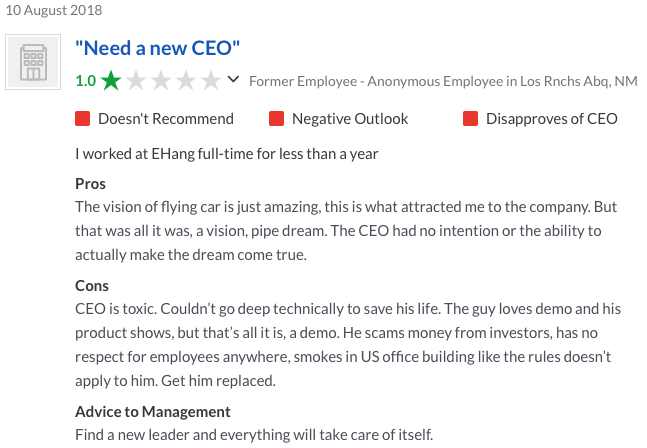Click the Disapproves of CEO label
This screenshot has height=448, width=647.
[552, 119]
